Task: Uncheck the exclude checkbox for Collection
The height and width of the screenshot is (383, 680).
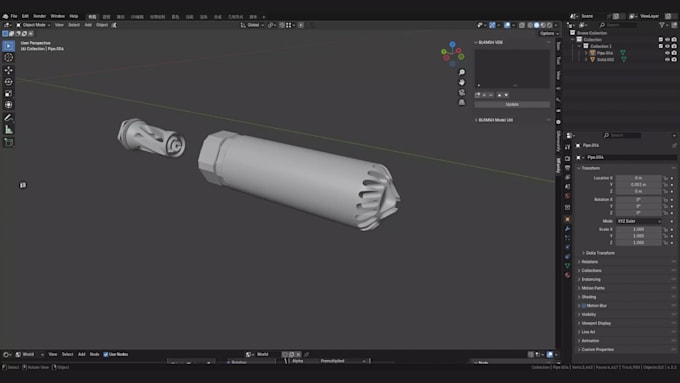Action: click(660, 39)
